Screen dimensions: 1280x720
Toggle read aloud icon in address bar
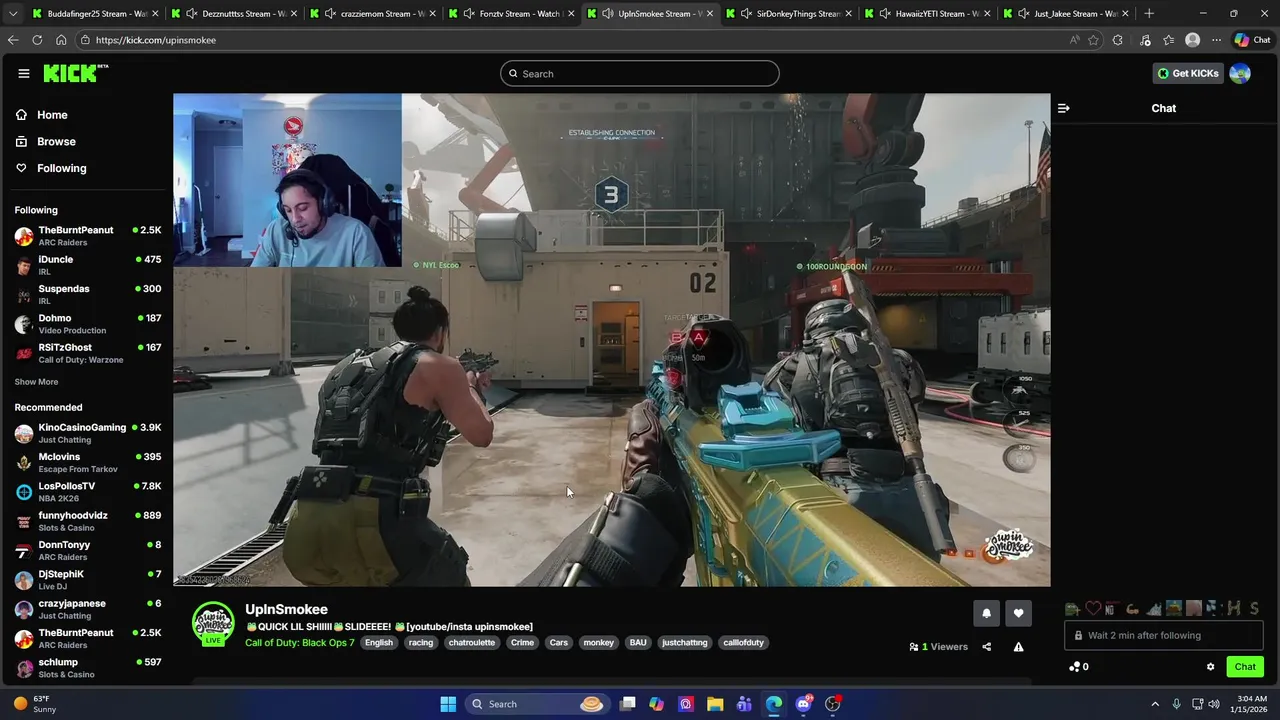(1074, 40)
